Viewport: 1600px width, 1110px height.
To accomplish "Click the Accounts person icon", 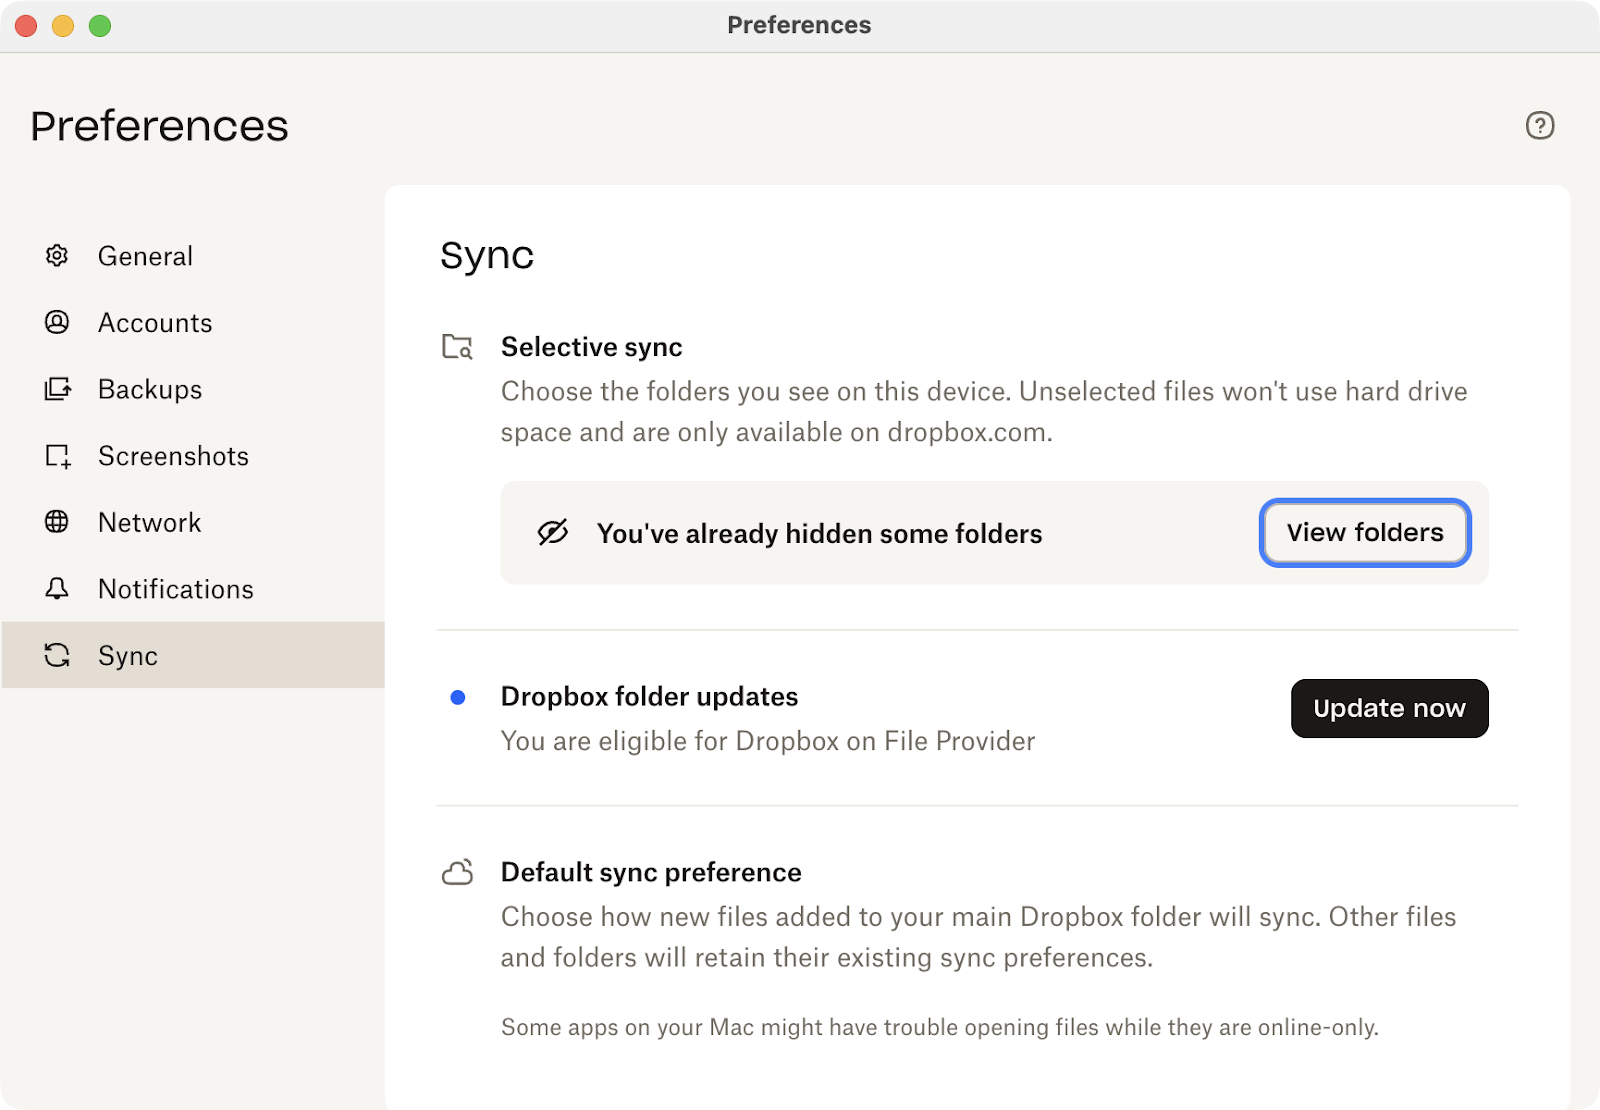I will pos(58,322).
